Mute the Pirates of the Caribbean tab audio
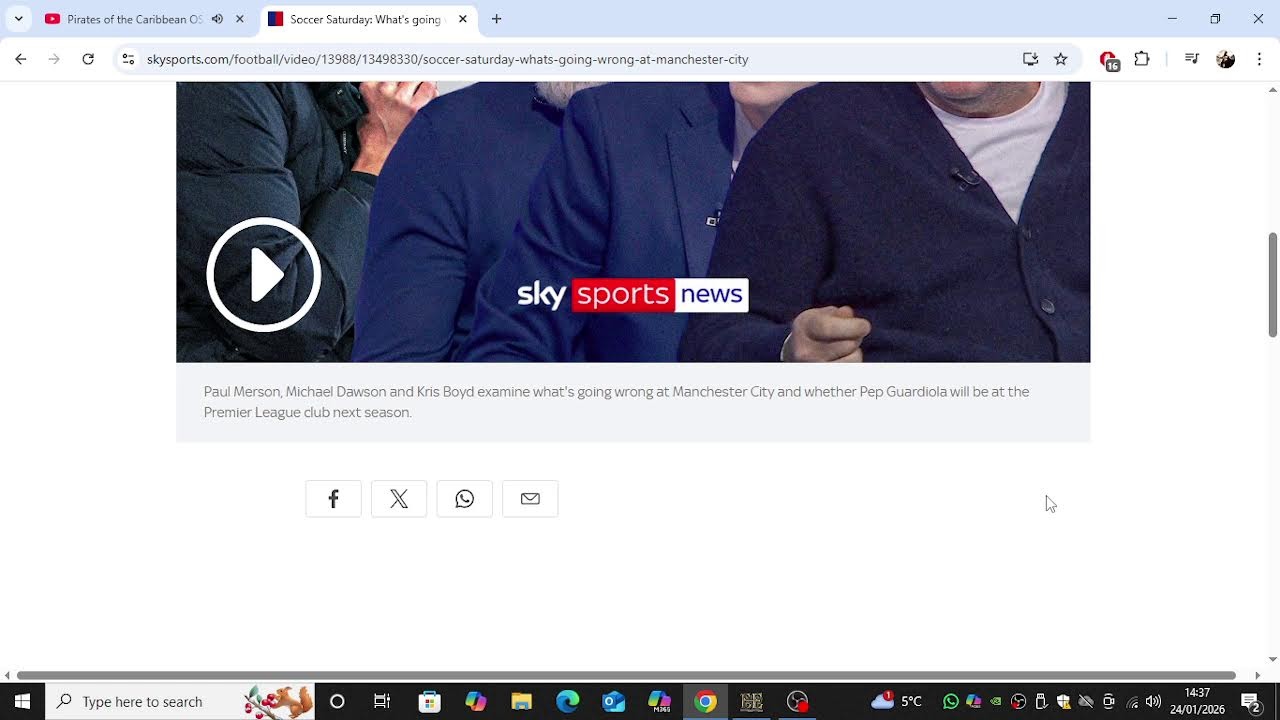 pyautogui.click(x=217, y=19)
